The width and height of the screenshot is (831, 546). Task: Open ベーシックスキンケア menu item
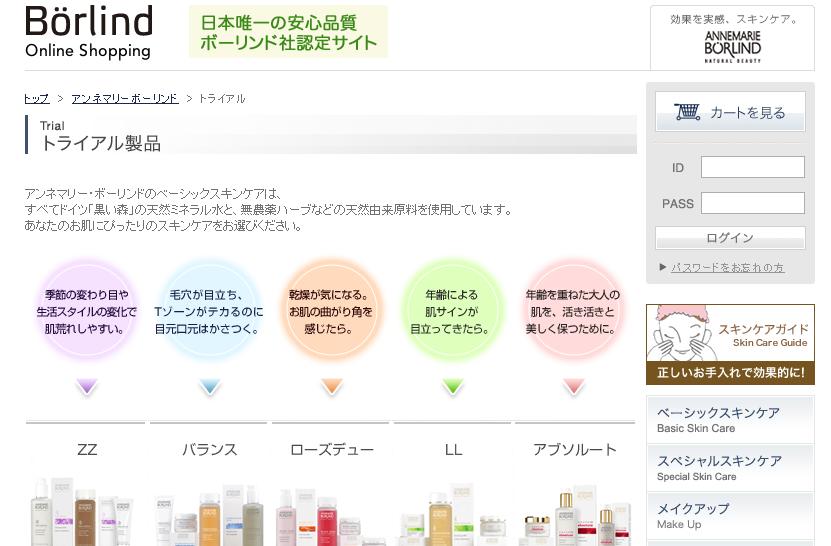pyautogui.click(x=730, y=420)
